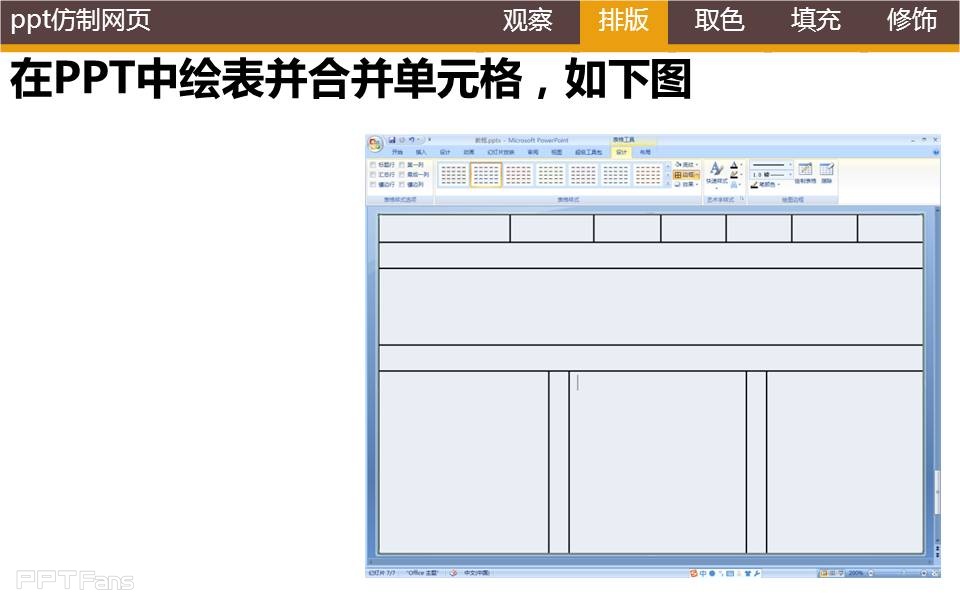960x600 pixels.
Task: Open the Shading (底纹) dropdown
Action: 686,164
